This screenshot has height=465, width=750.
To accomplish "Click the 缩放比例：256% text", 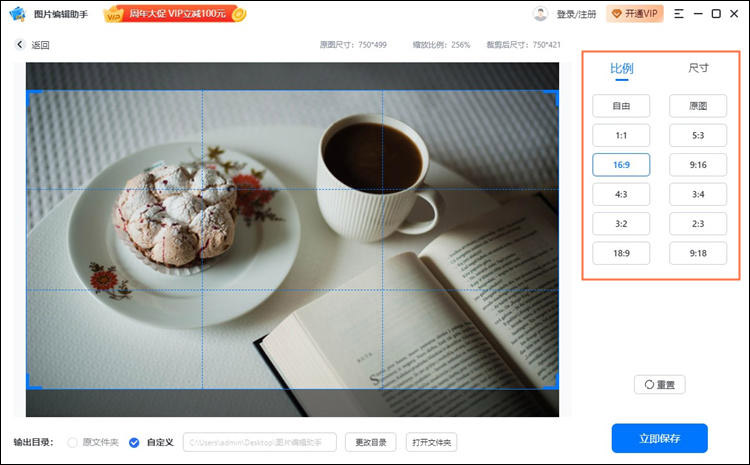I will tap(441, 44).
